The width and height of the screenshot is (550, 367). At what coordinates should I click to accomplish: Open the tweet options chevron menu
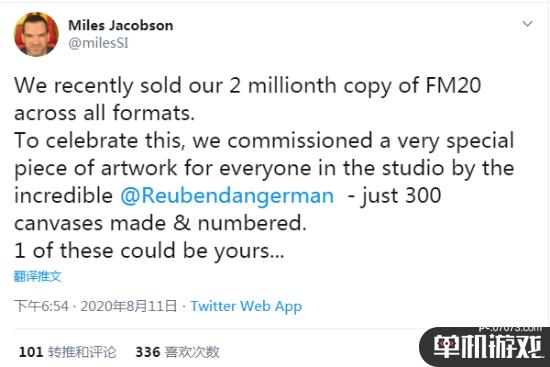coord(527,24)
